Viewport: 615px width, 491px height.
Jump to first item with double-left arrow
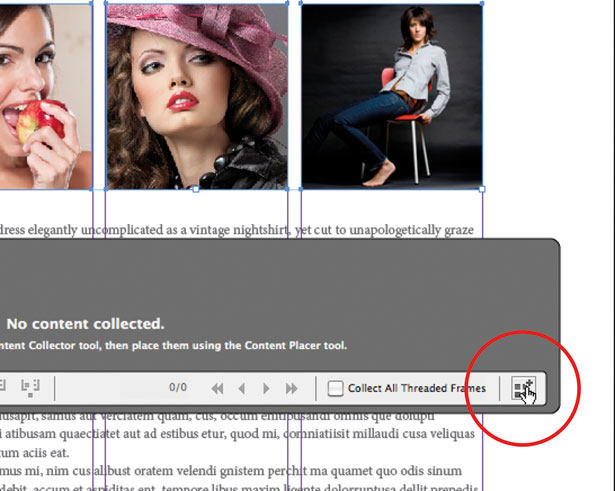217,389
